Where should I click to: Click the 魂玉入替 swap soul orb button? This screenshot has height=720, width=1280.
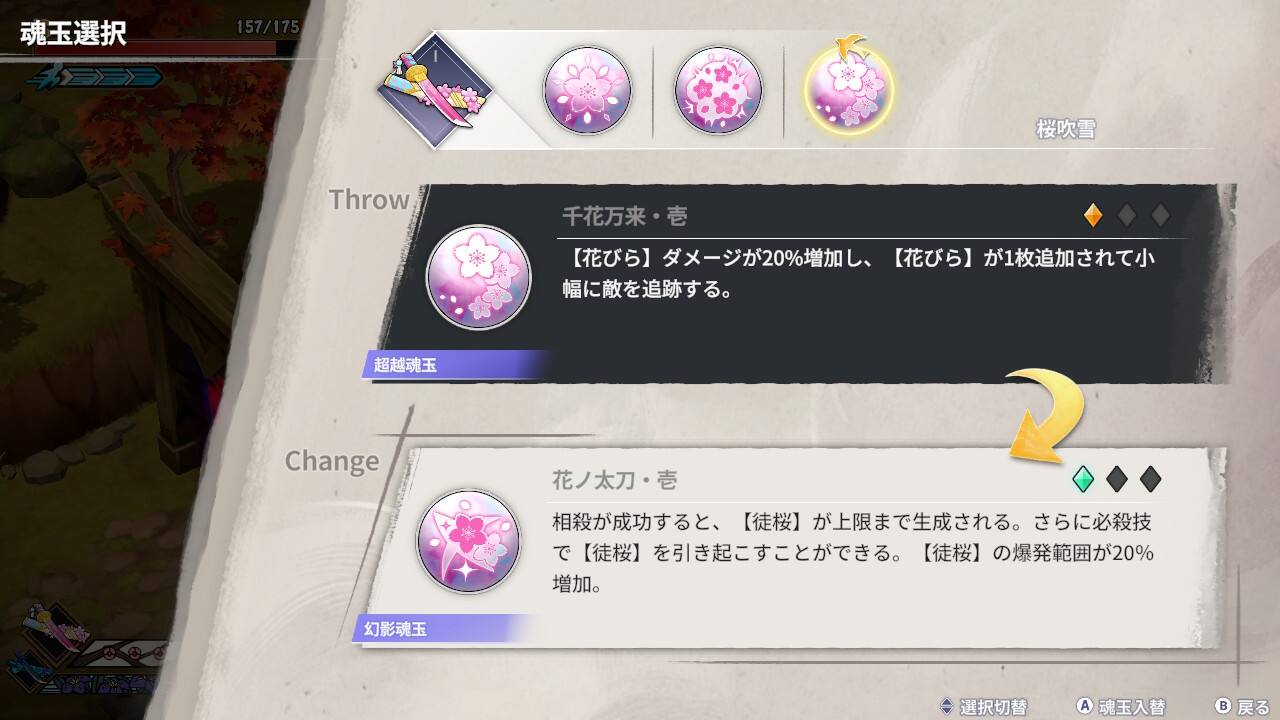(x=1121, y=707)
